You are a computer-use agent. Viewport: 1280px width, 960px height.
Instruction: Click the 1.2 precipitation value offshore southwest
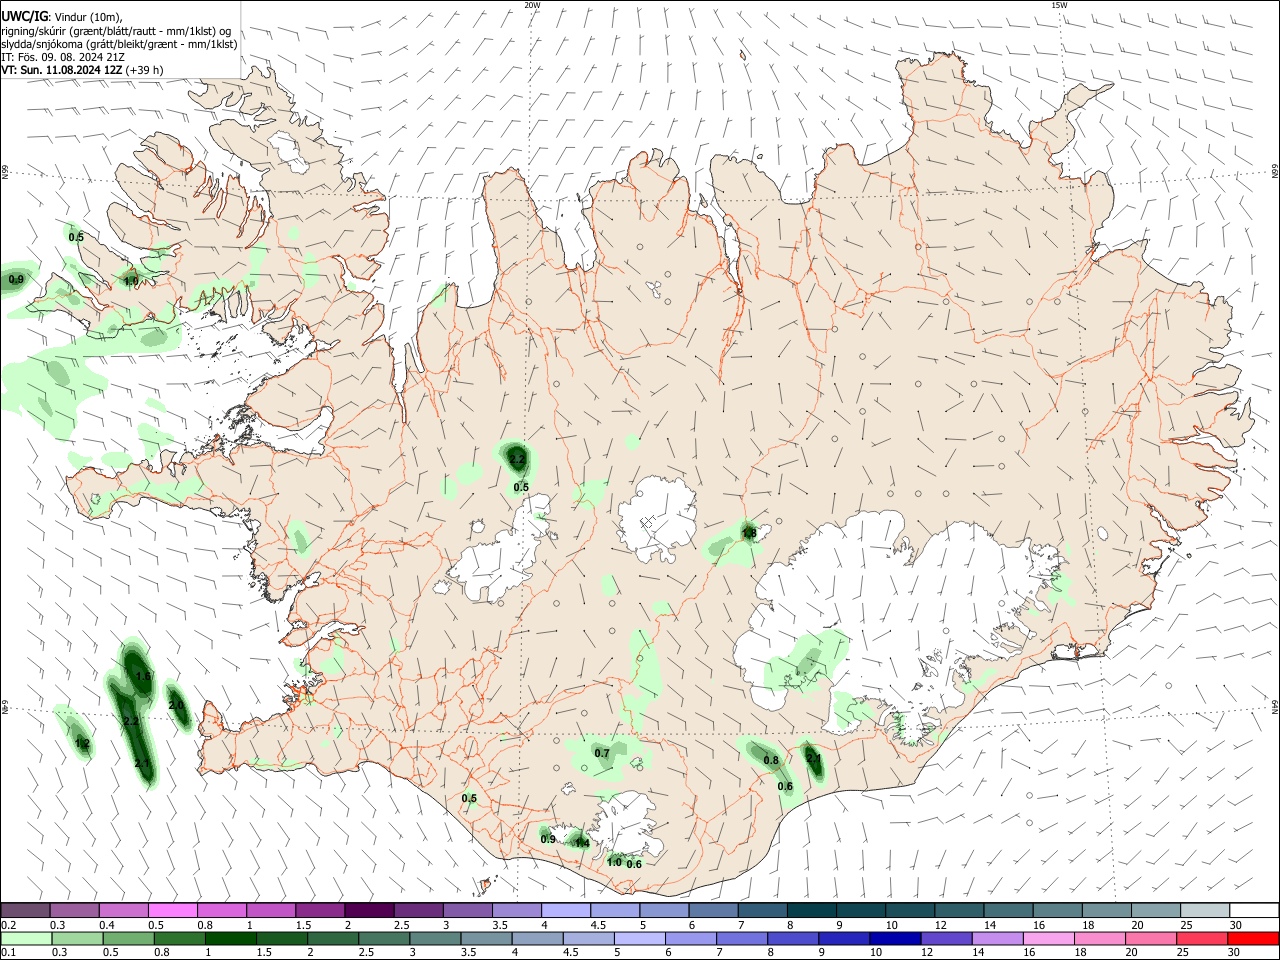pyautogui.click(x=82, y=744)
